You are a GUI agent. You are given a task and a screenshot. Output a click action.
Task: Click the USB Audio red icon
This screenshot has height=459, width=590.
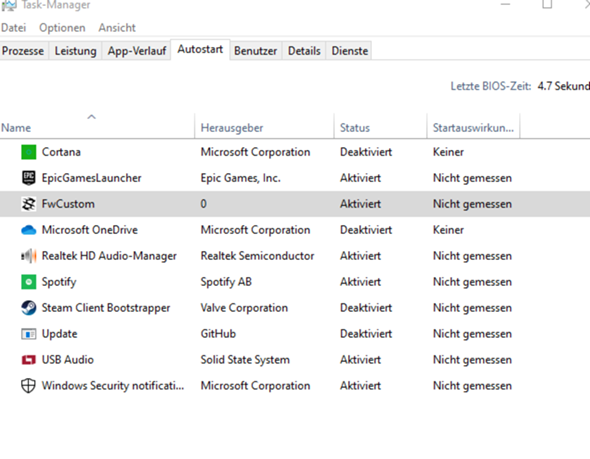pos(29,360)
